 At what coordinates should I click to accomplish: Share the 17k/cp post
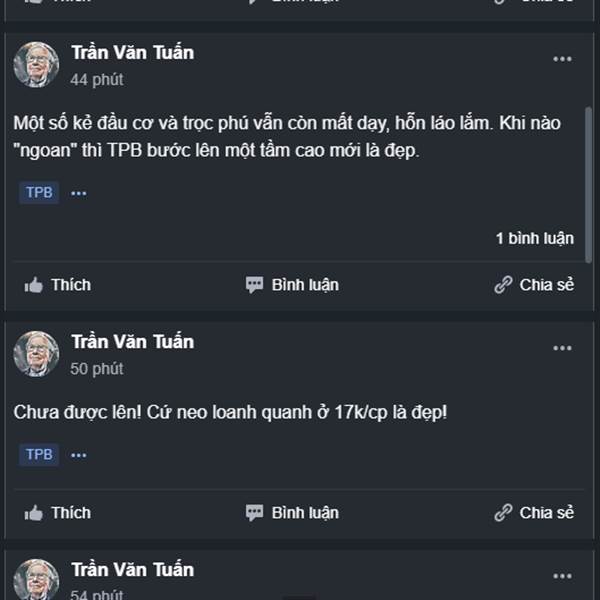534,513
